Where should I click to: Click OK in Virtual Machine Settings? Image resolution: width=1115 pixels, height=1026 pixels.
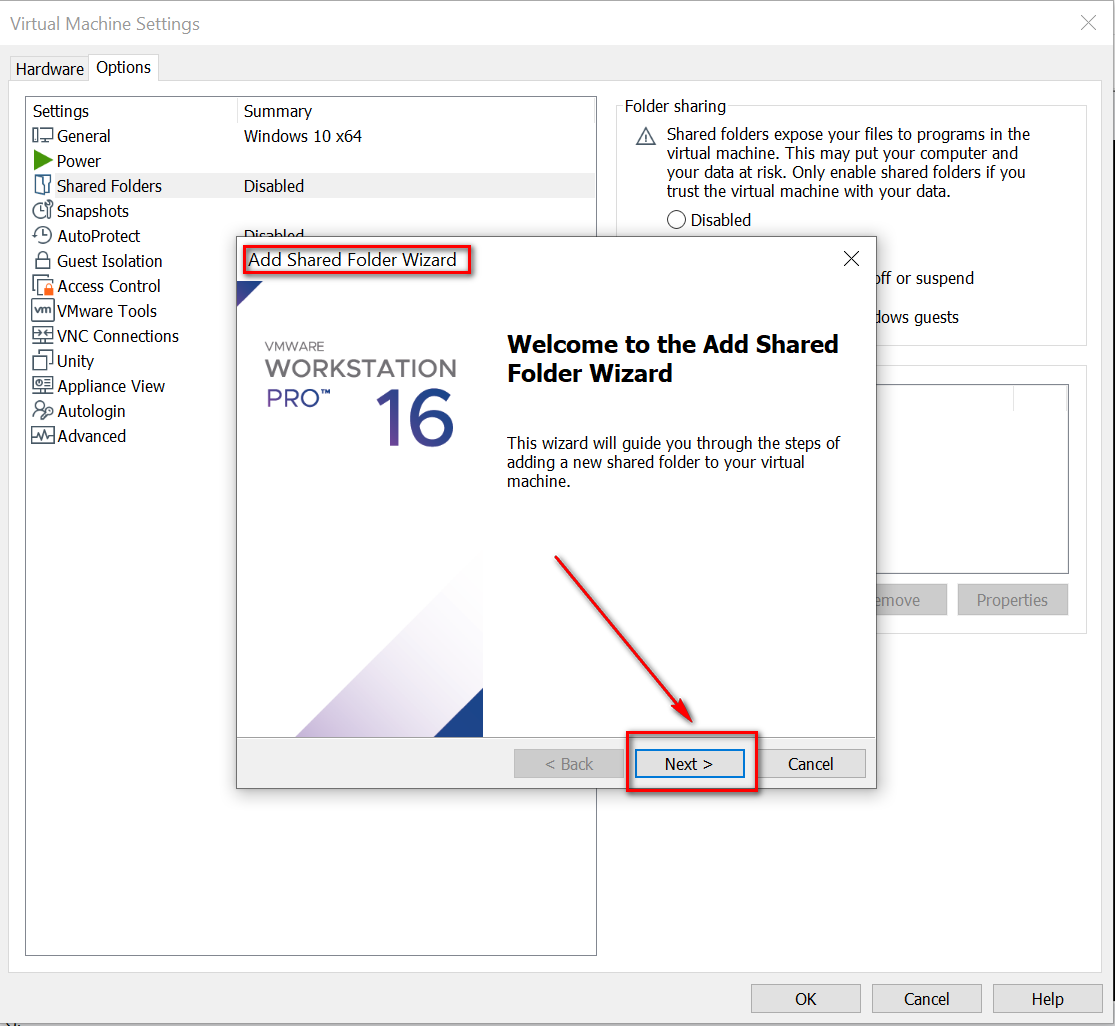(806, 999)
